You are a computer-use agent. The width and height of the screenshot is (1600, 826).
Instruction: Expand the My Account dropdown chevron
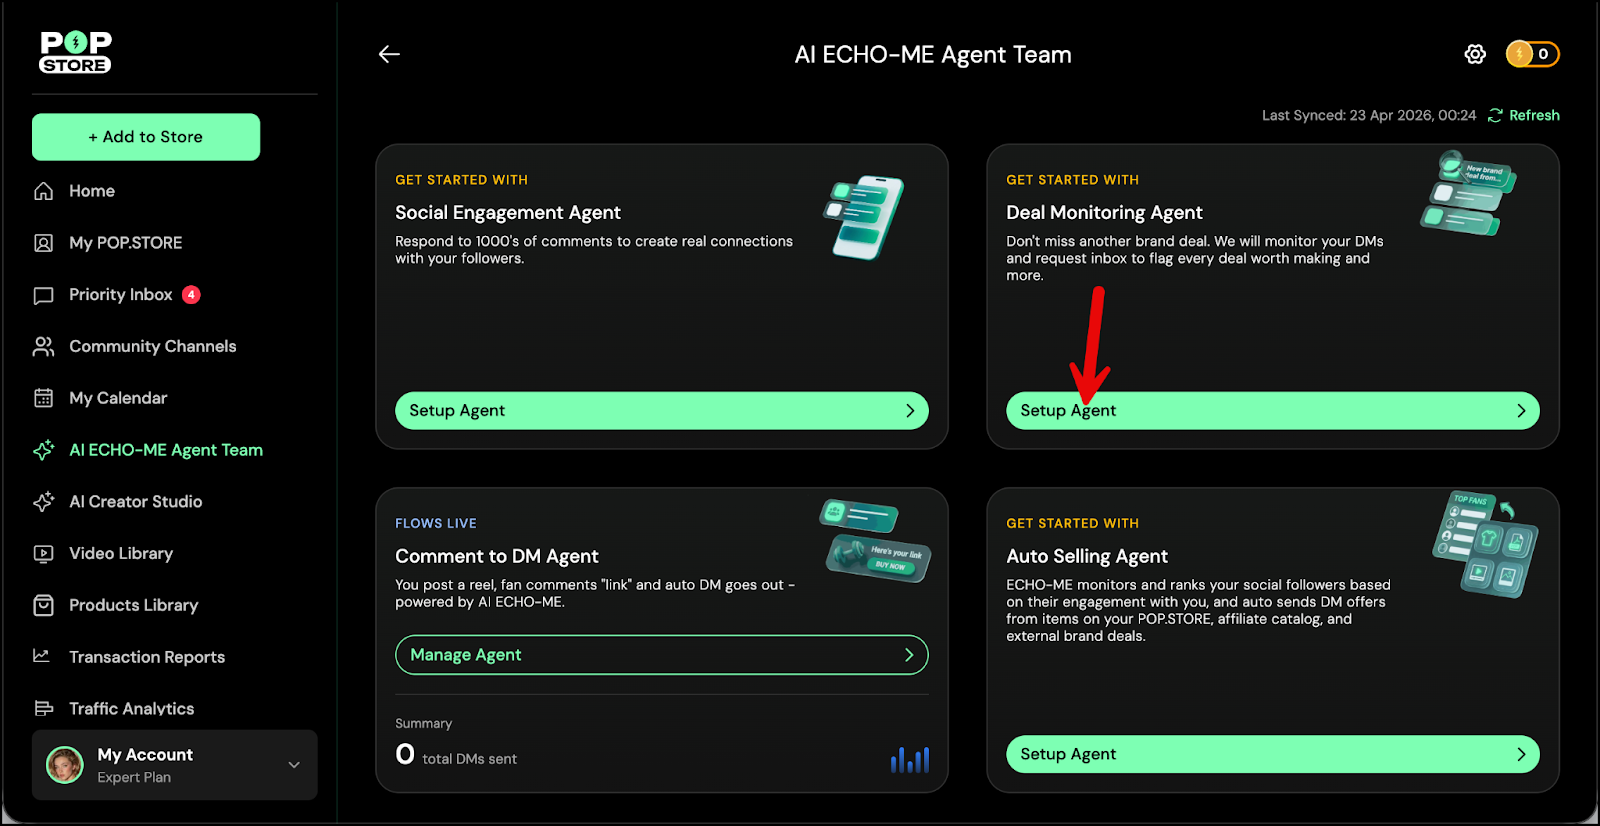click(294, 765)
